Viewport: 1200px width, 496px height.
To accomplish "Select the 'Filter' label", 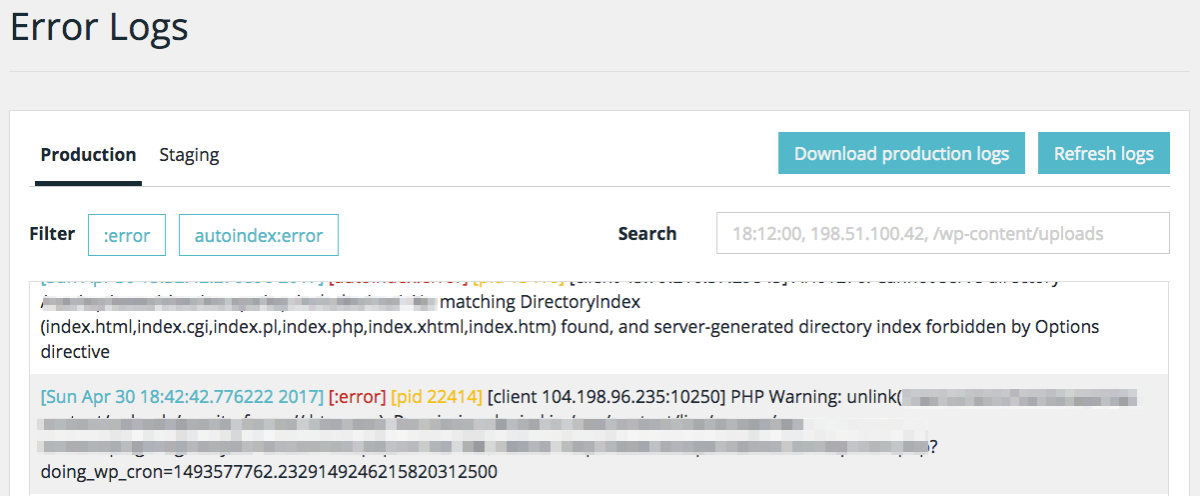I will 52,234.
